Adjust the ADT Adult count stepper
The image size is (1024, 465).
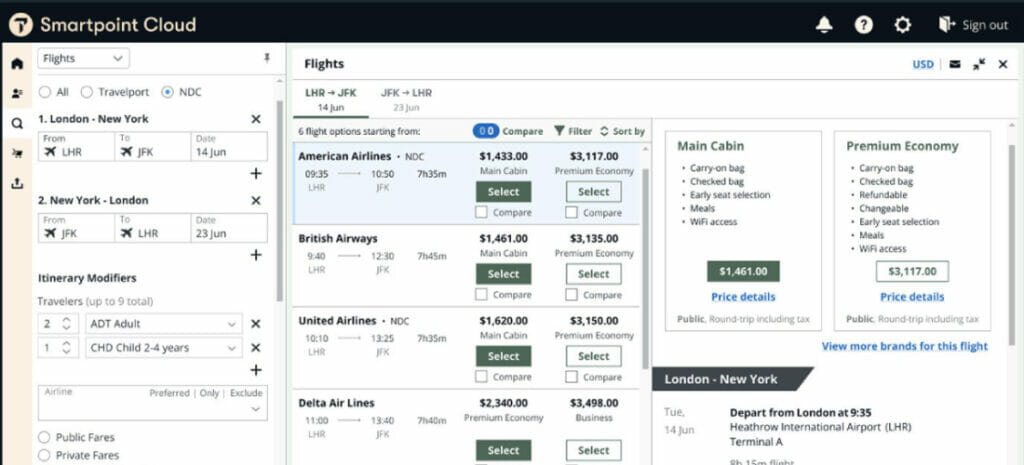(x=66, y=324)
